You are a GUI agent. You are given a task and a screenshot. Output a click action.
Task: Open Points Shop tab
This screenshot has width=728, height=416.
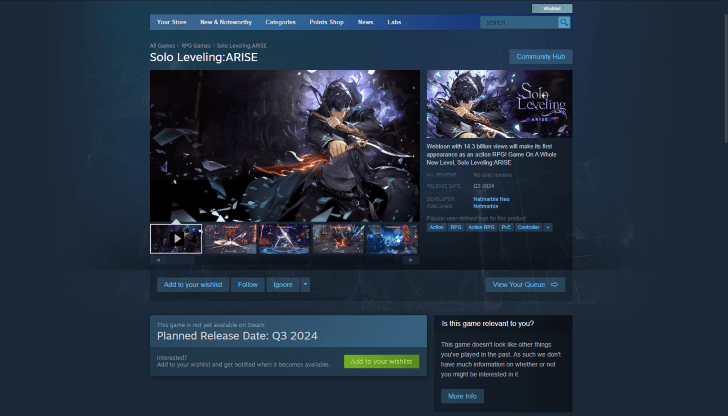click(326, 22)
